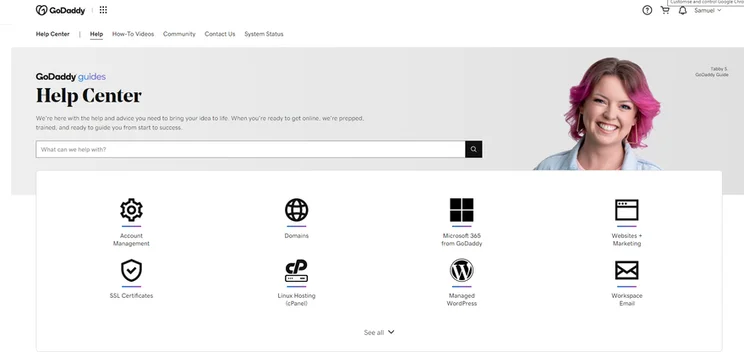
Task: Open the Workspace Email envelope icon
Action: [627, 270]
